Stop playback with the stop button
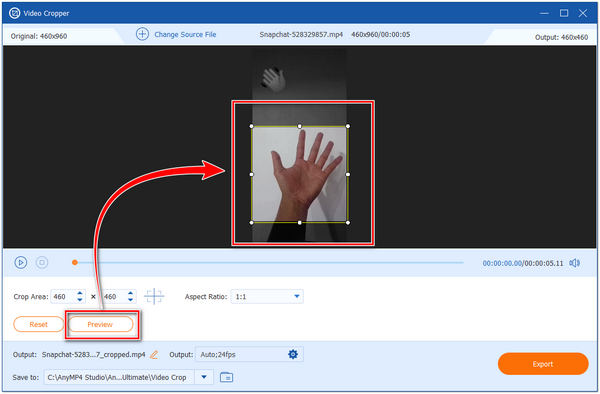Image resolution: width=600 pixels, height=394 pixels. click(42, 262)
